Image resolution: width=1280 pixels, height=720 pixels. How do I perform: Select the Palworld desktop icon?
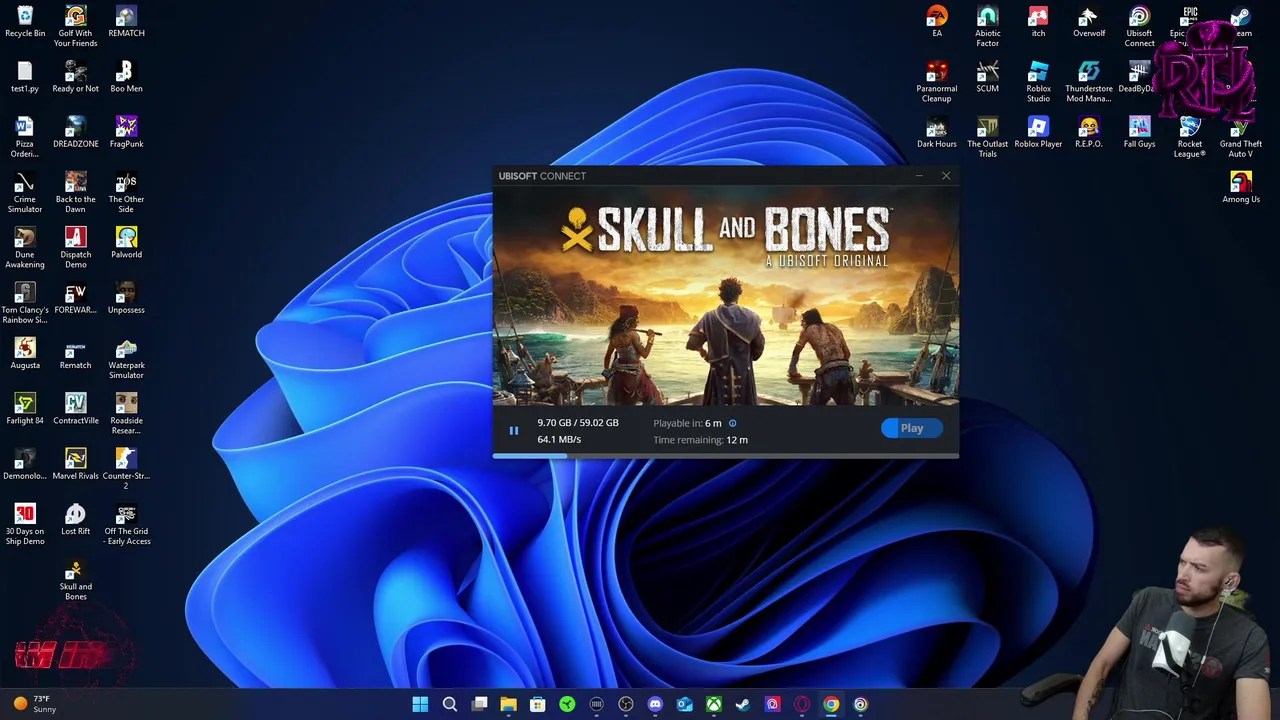[x=126, y=243]
